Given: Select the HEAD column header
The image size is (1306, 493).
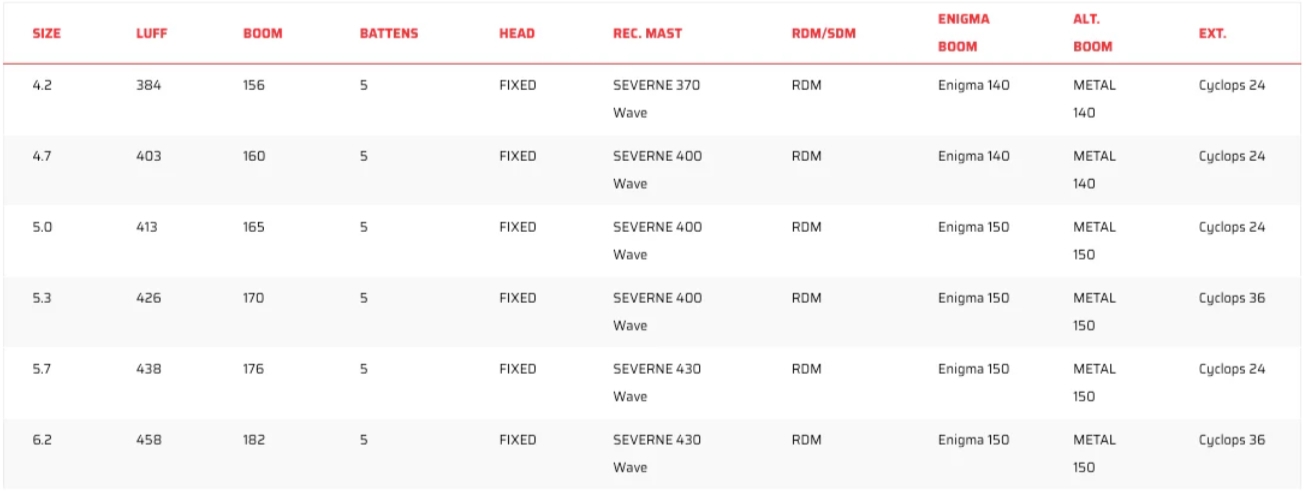Looking at the screenshot, I should click(x=516, y=33).
